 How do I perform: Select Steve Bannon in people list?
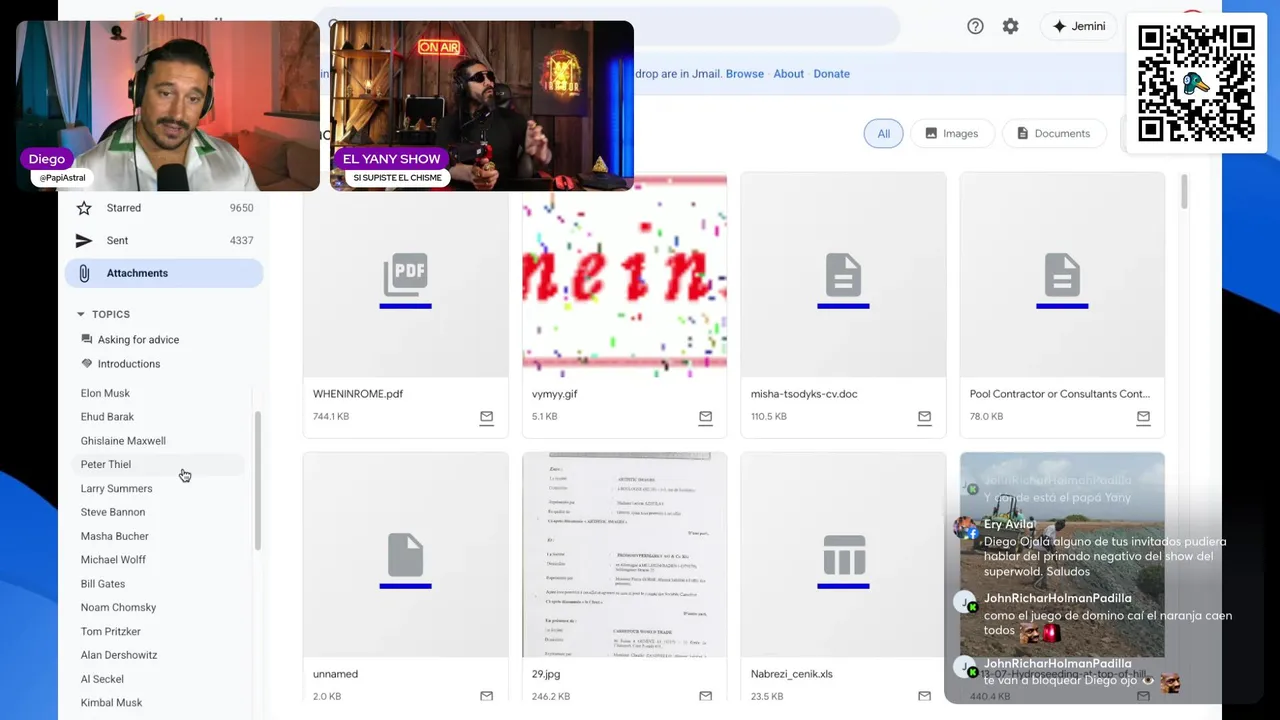[x=113, y=512]
